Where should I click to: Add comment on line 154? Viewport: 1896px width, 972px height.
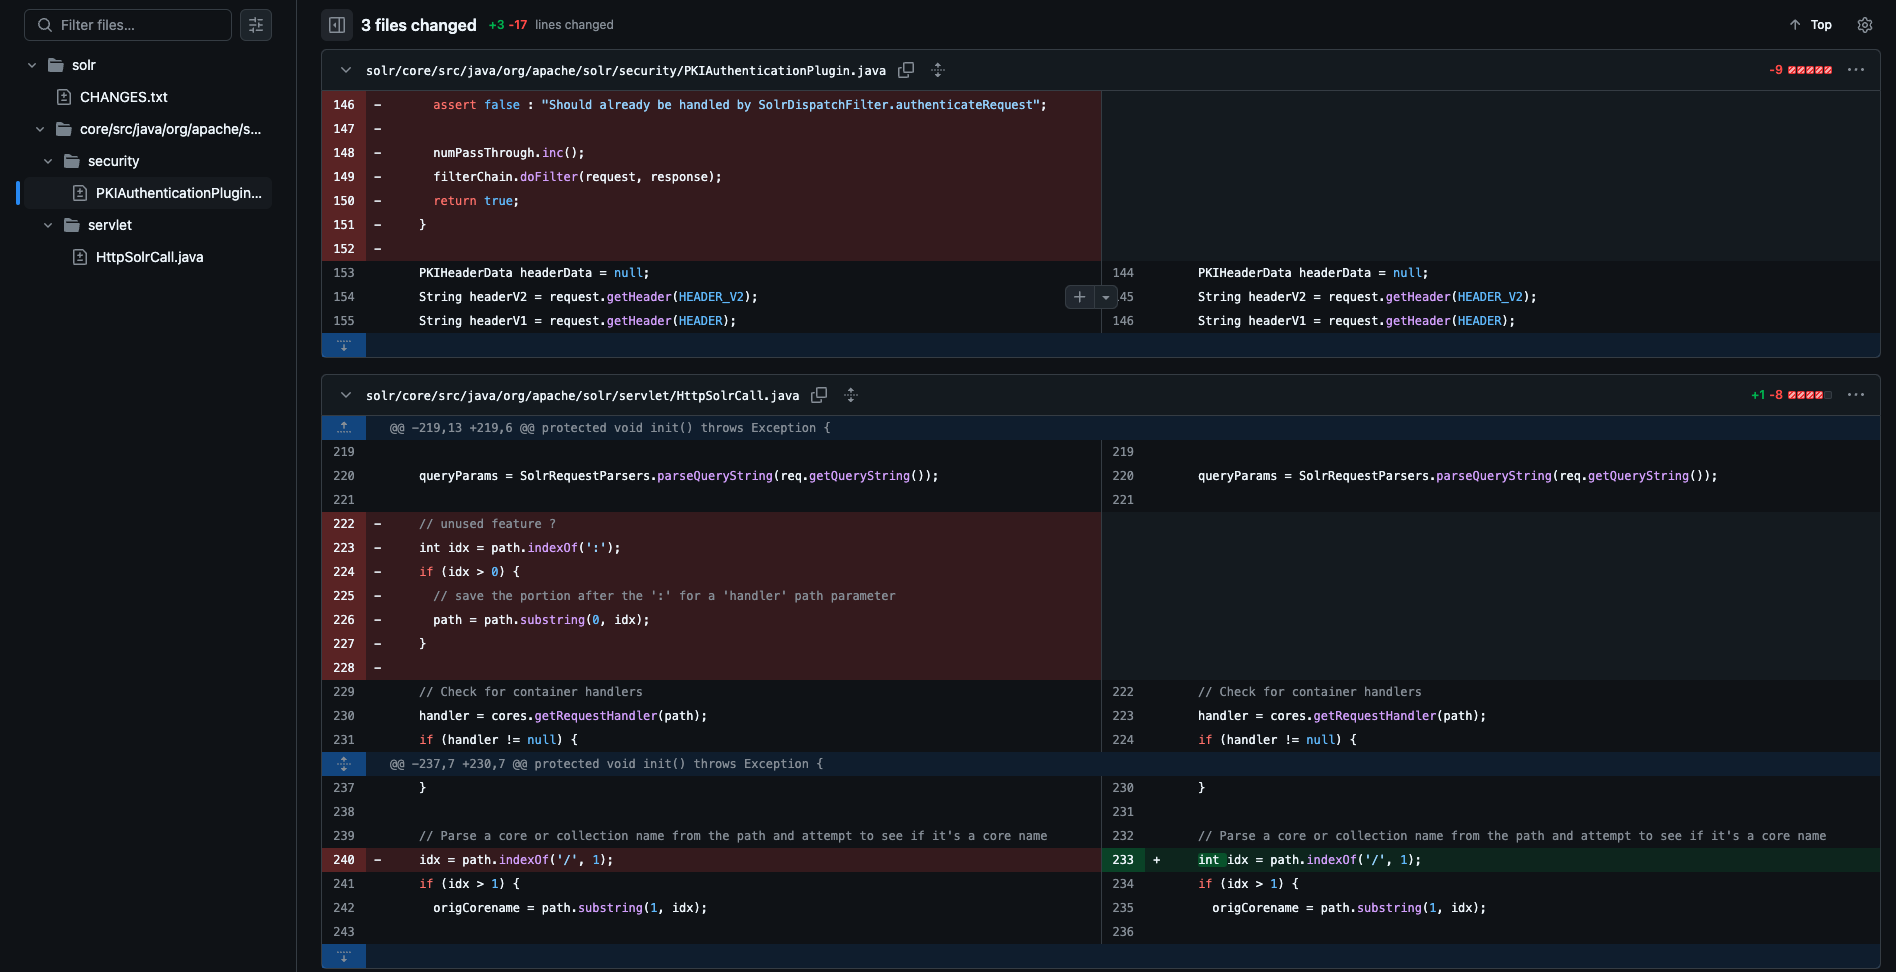click(x=1079, y=297)
